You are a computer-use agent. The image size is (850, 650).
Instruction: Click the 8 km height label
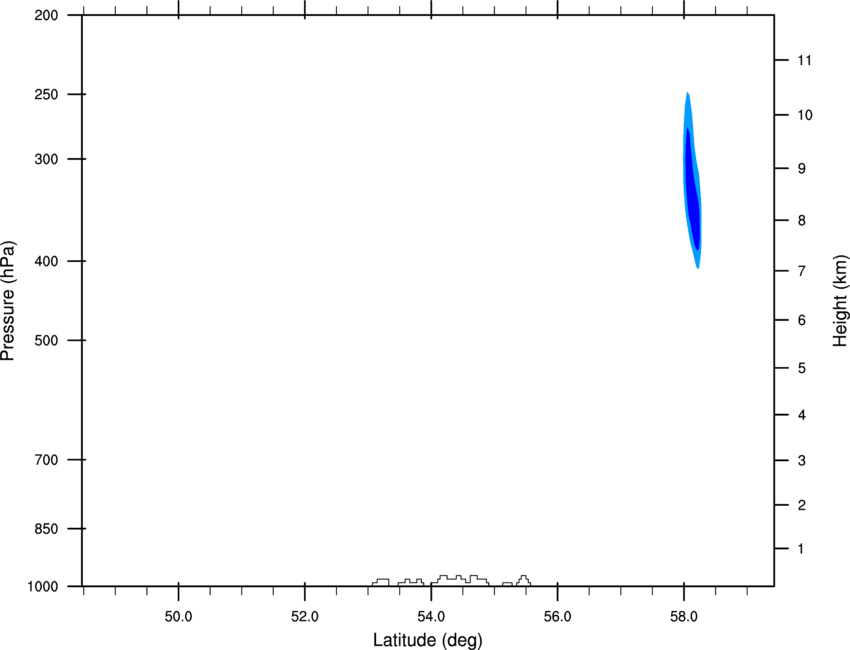(802, 220)
